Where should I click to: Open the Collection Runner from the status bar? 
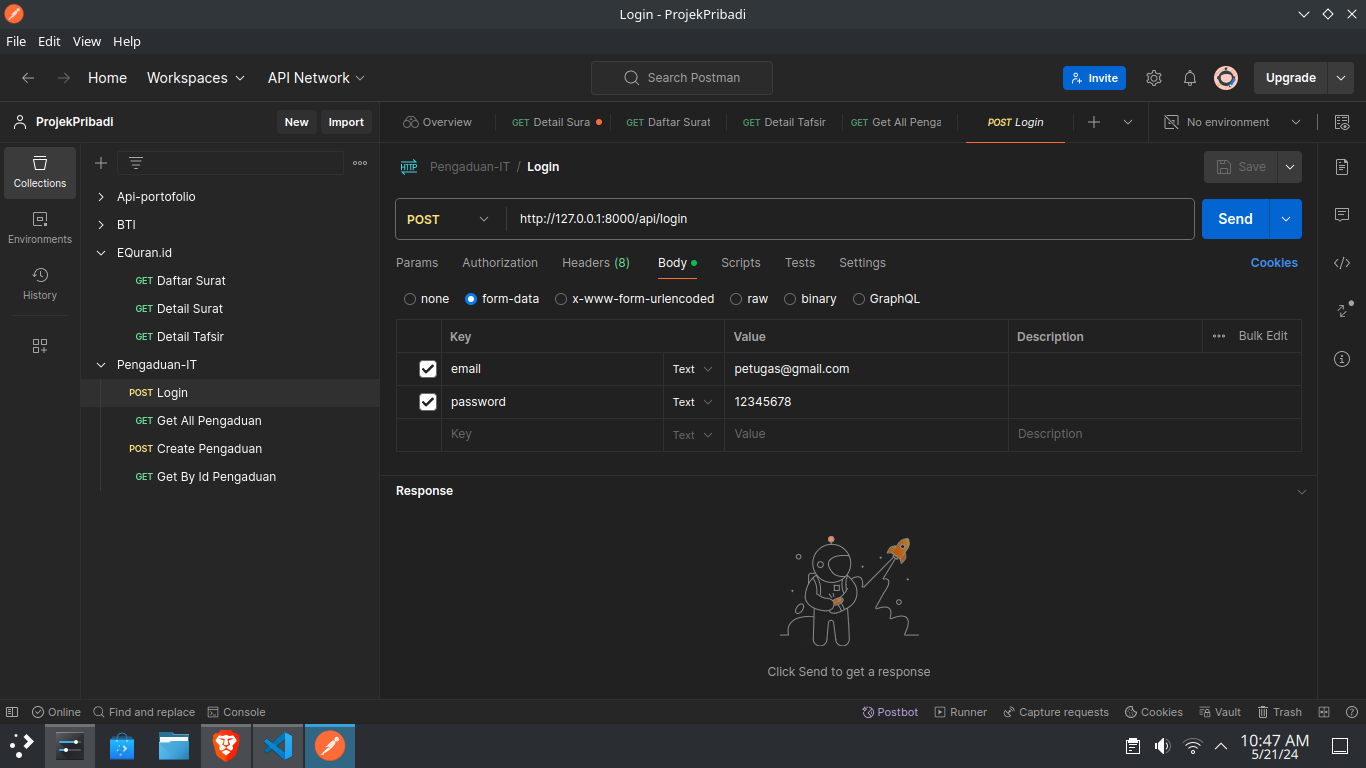[x=960, y=711]
